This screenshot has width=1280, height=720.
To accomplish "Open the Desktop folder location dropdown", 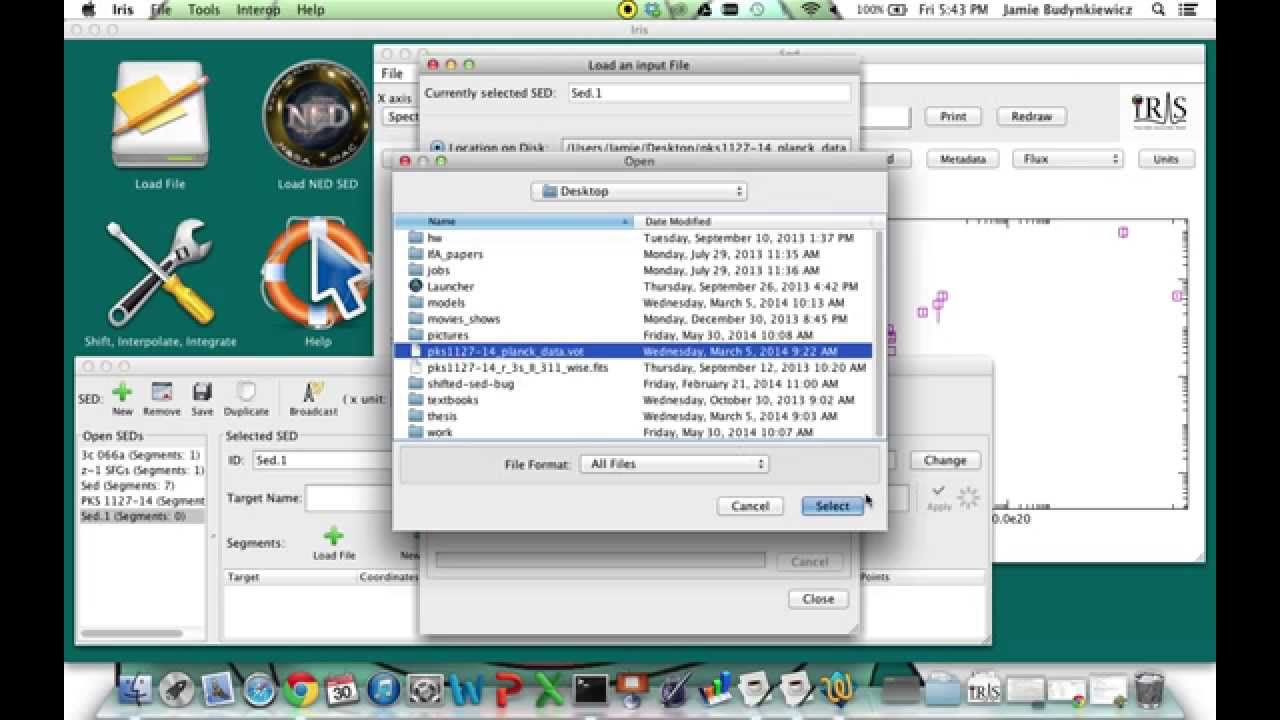I will click(639, 191).
